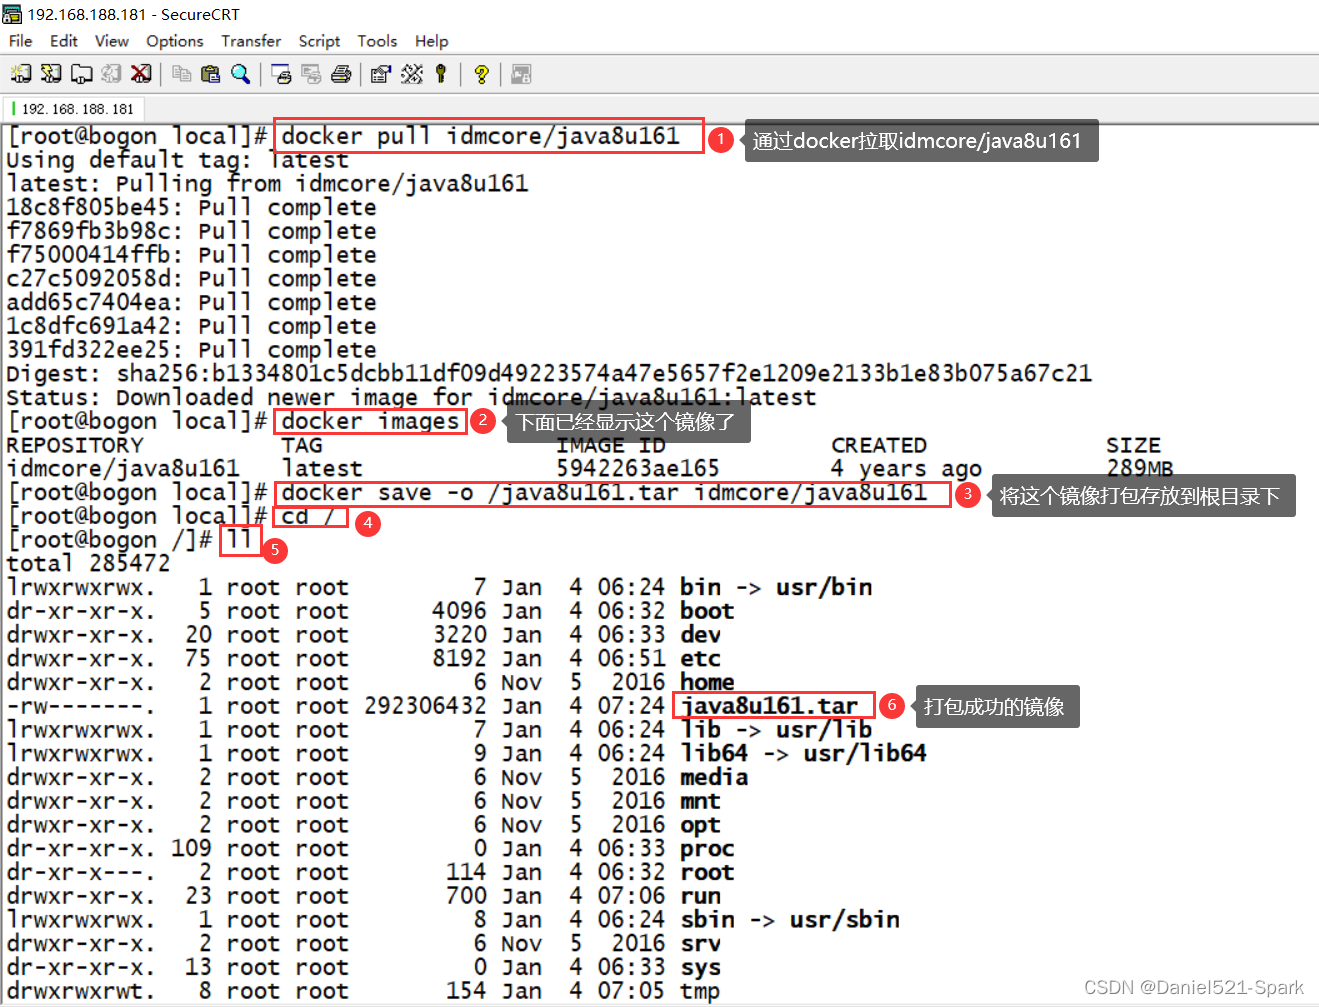Click the 'media' directory name
The height and width of the screenshot is (1007, 1319).
714,777
